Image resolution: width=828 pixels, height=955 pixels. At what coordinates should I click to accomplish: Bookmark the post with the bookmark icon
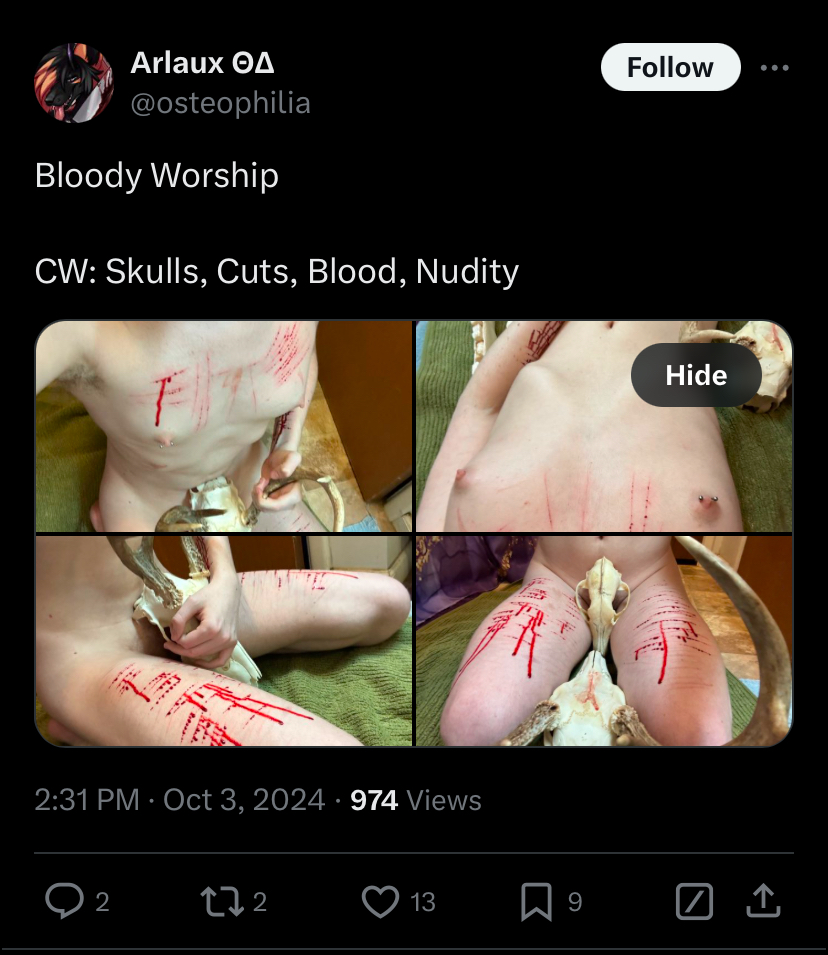tap(536, 901)
